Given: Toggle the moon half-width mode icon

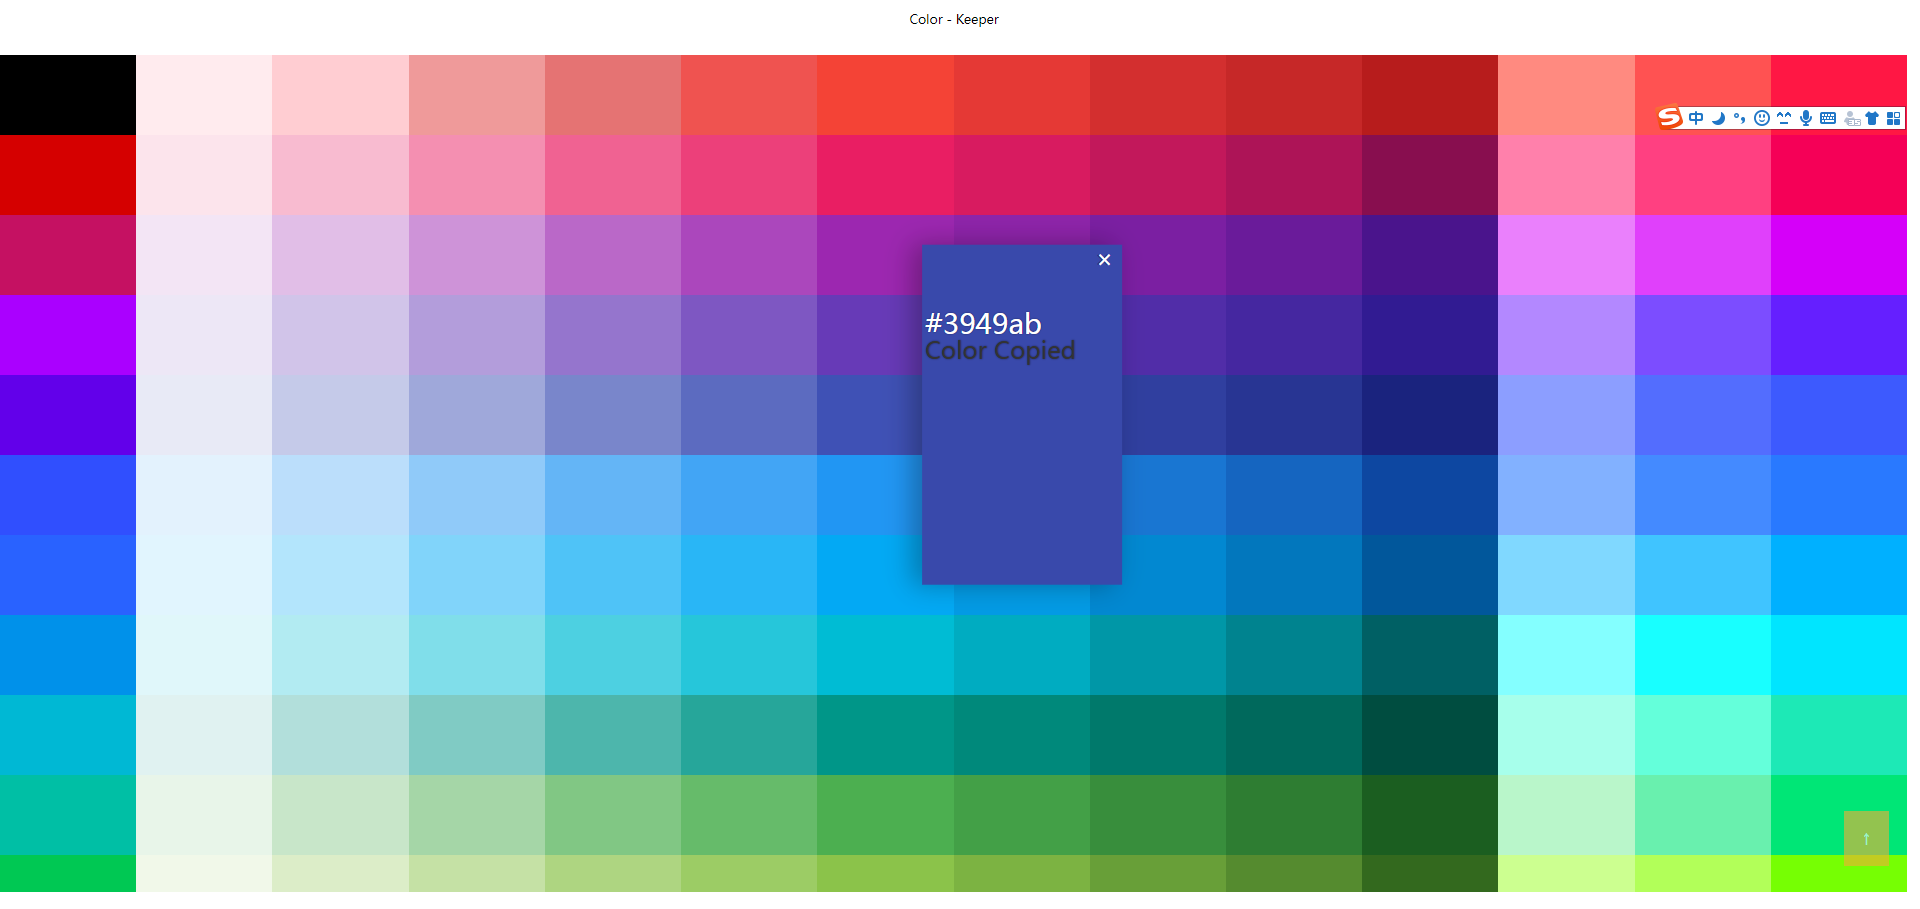Looking at the screenshot, I should [x=1718, y=118].
